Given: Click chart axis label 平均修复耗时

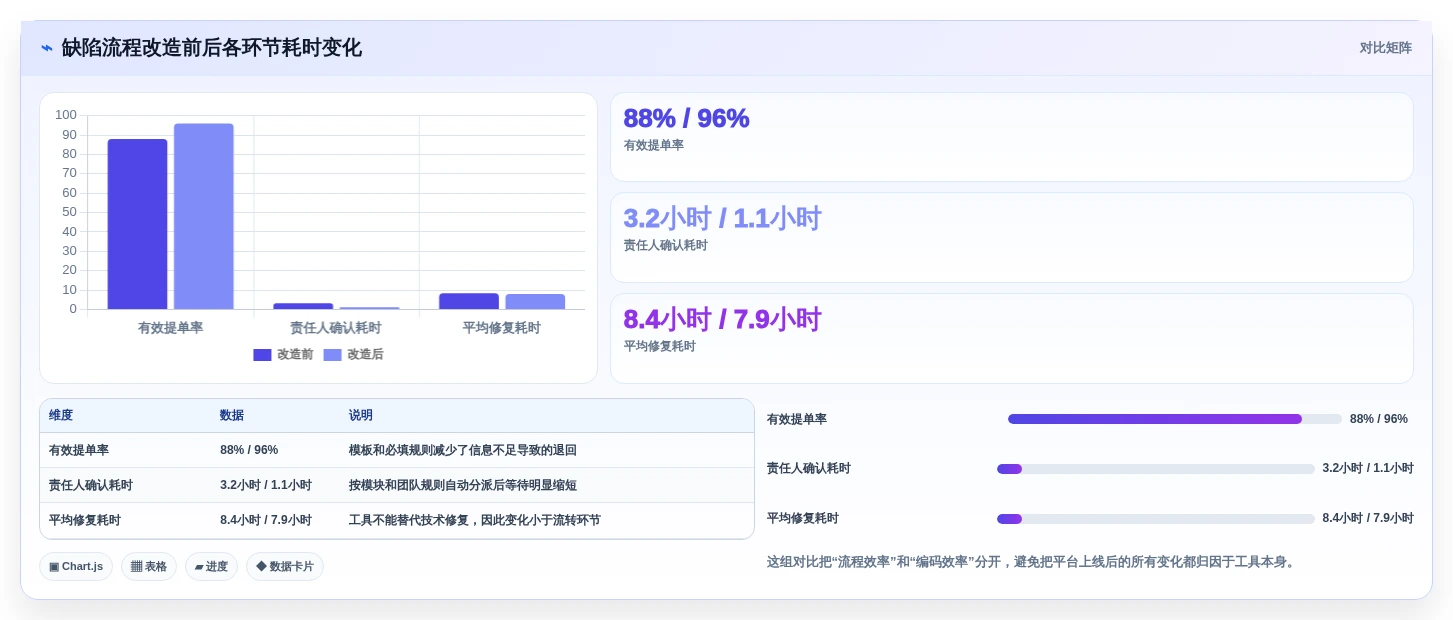Looking at the screenshot, I should point(501,328).
